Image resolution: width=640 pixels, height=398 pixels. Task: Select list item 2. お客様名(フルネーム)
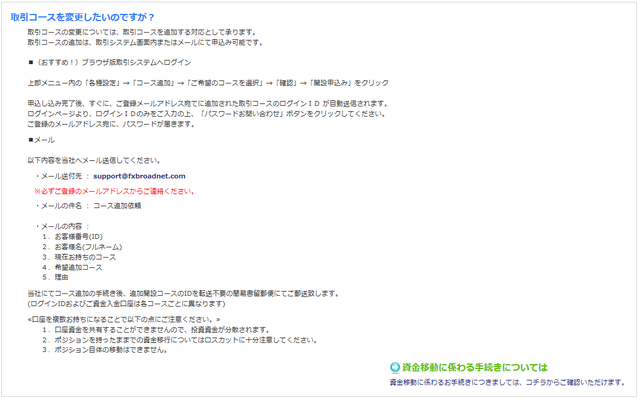click(82, 247)
